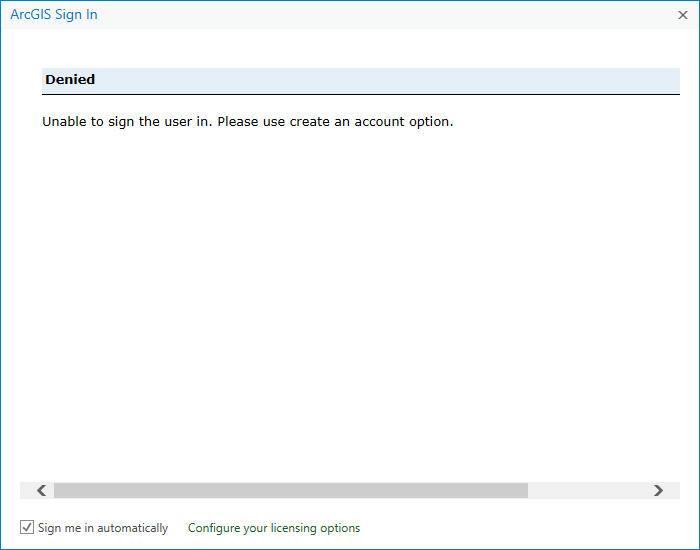700x550 pixels.
Task: Click the 'Unable to sign the user in' message
Action: point(248,121)
